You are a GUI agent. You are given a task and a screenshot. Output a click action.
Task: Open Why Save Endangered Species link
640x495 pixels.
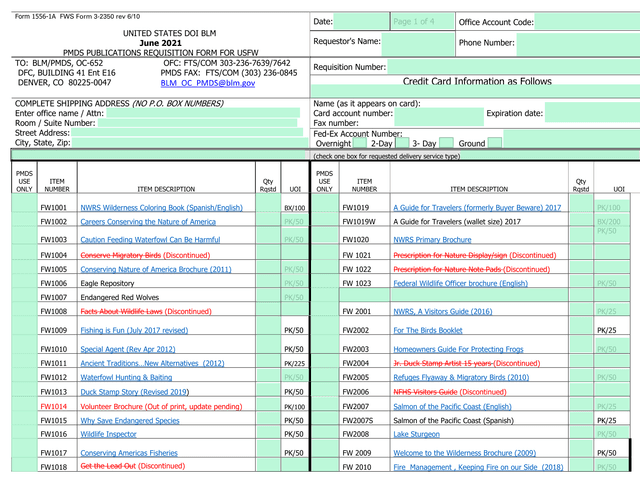pos(130,420)
